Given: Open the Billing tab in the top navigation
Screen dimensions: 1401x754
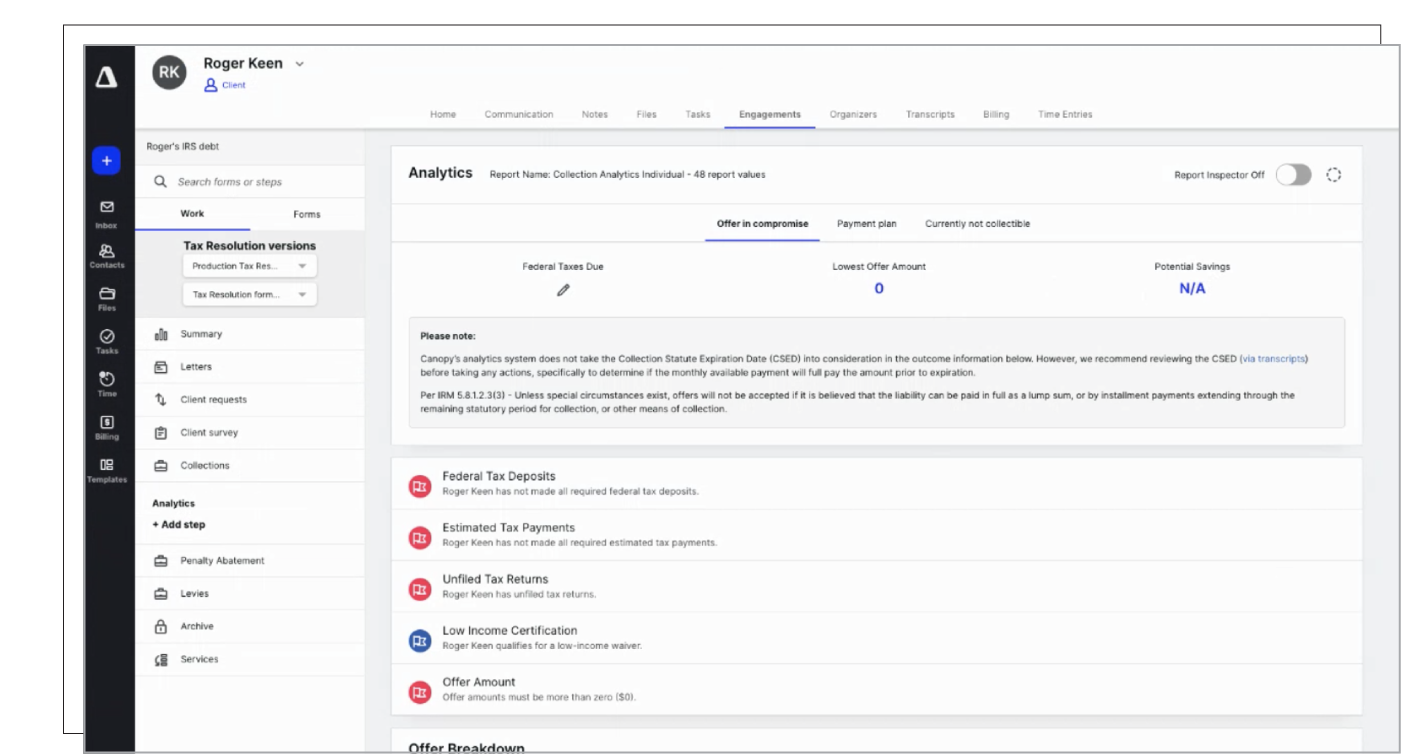Looking at the screenshot, I should (996, 114).
